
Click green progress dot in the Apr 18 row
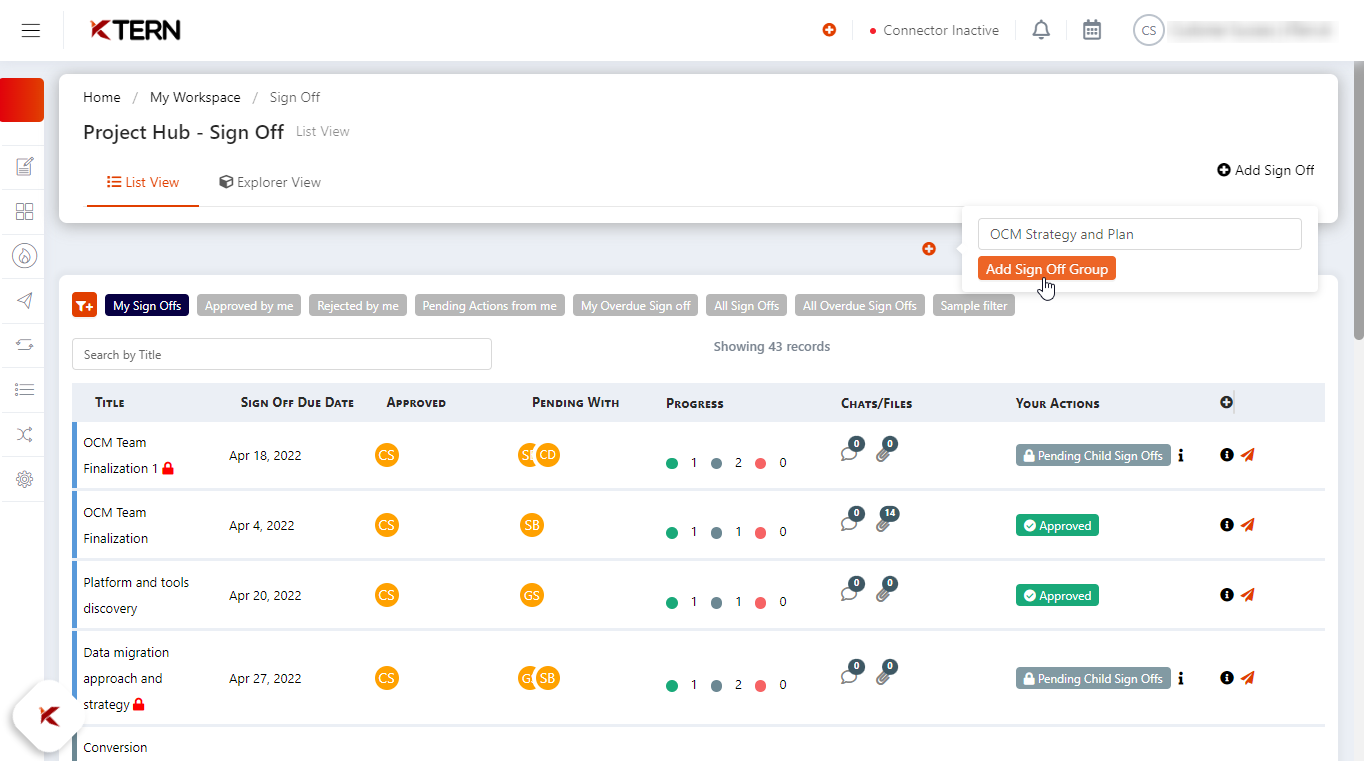pos(672,463)
